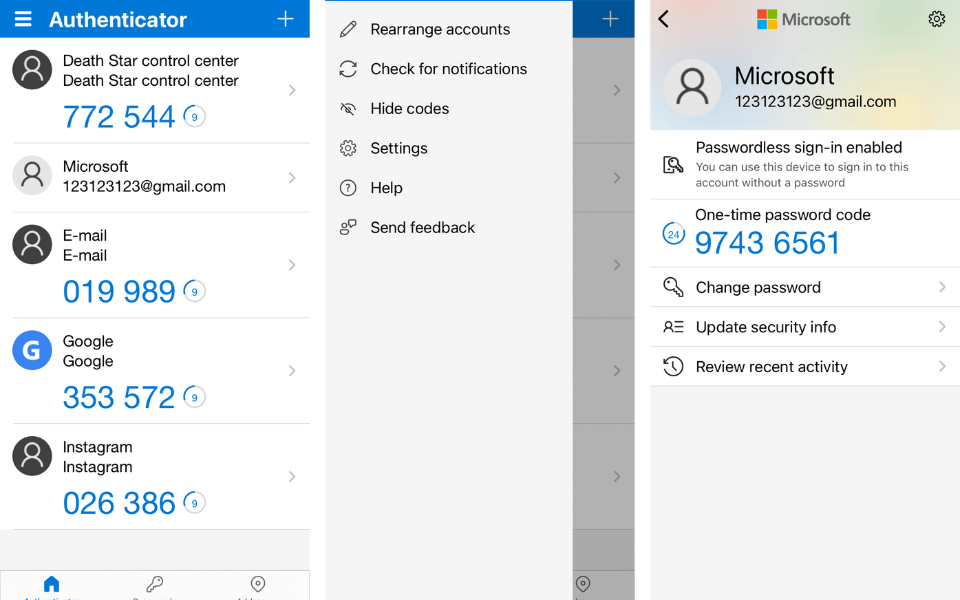Viewport: 960px width, 600px height.
Task: Select the Authenticator home tab icon
Action: point(52,583)
